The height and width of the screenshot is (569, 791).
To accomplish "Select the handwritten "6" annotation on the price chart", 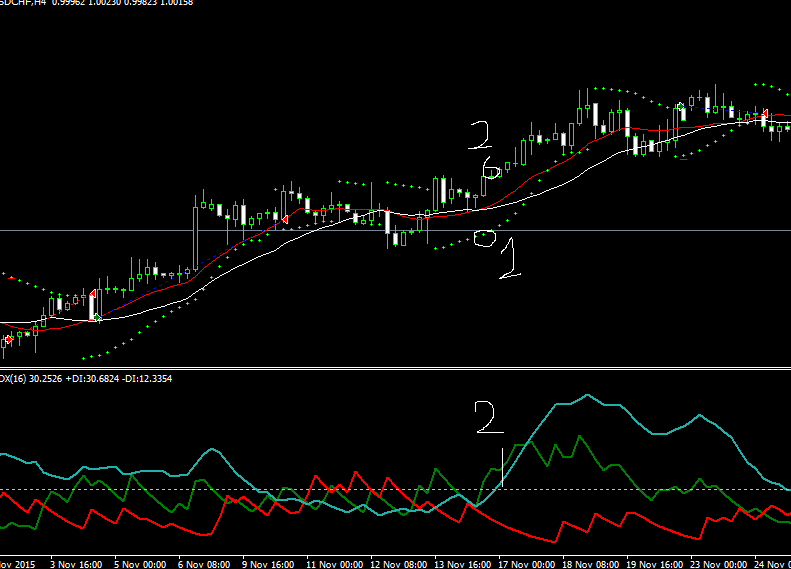I will click(488, 168).
